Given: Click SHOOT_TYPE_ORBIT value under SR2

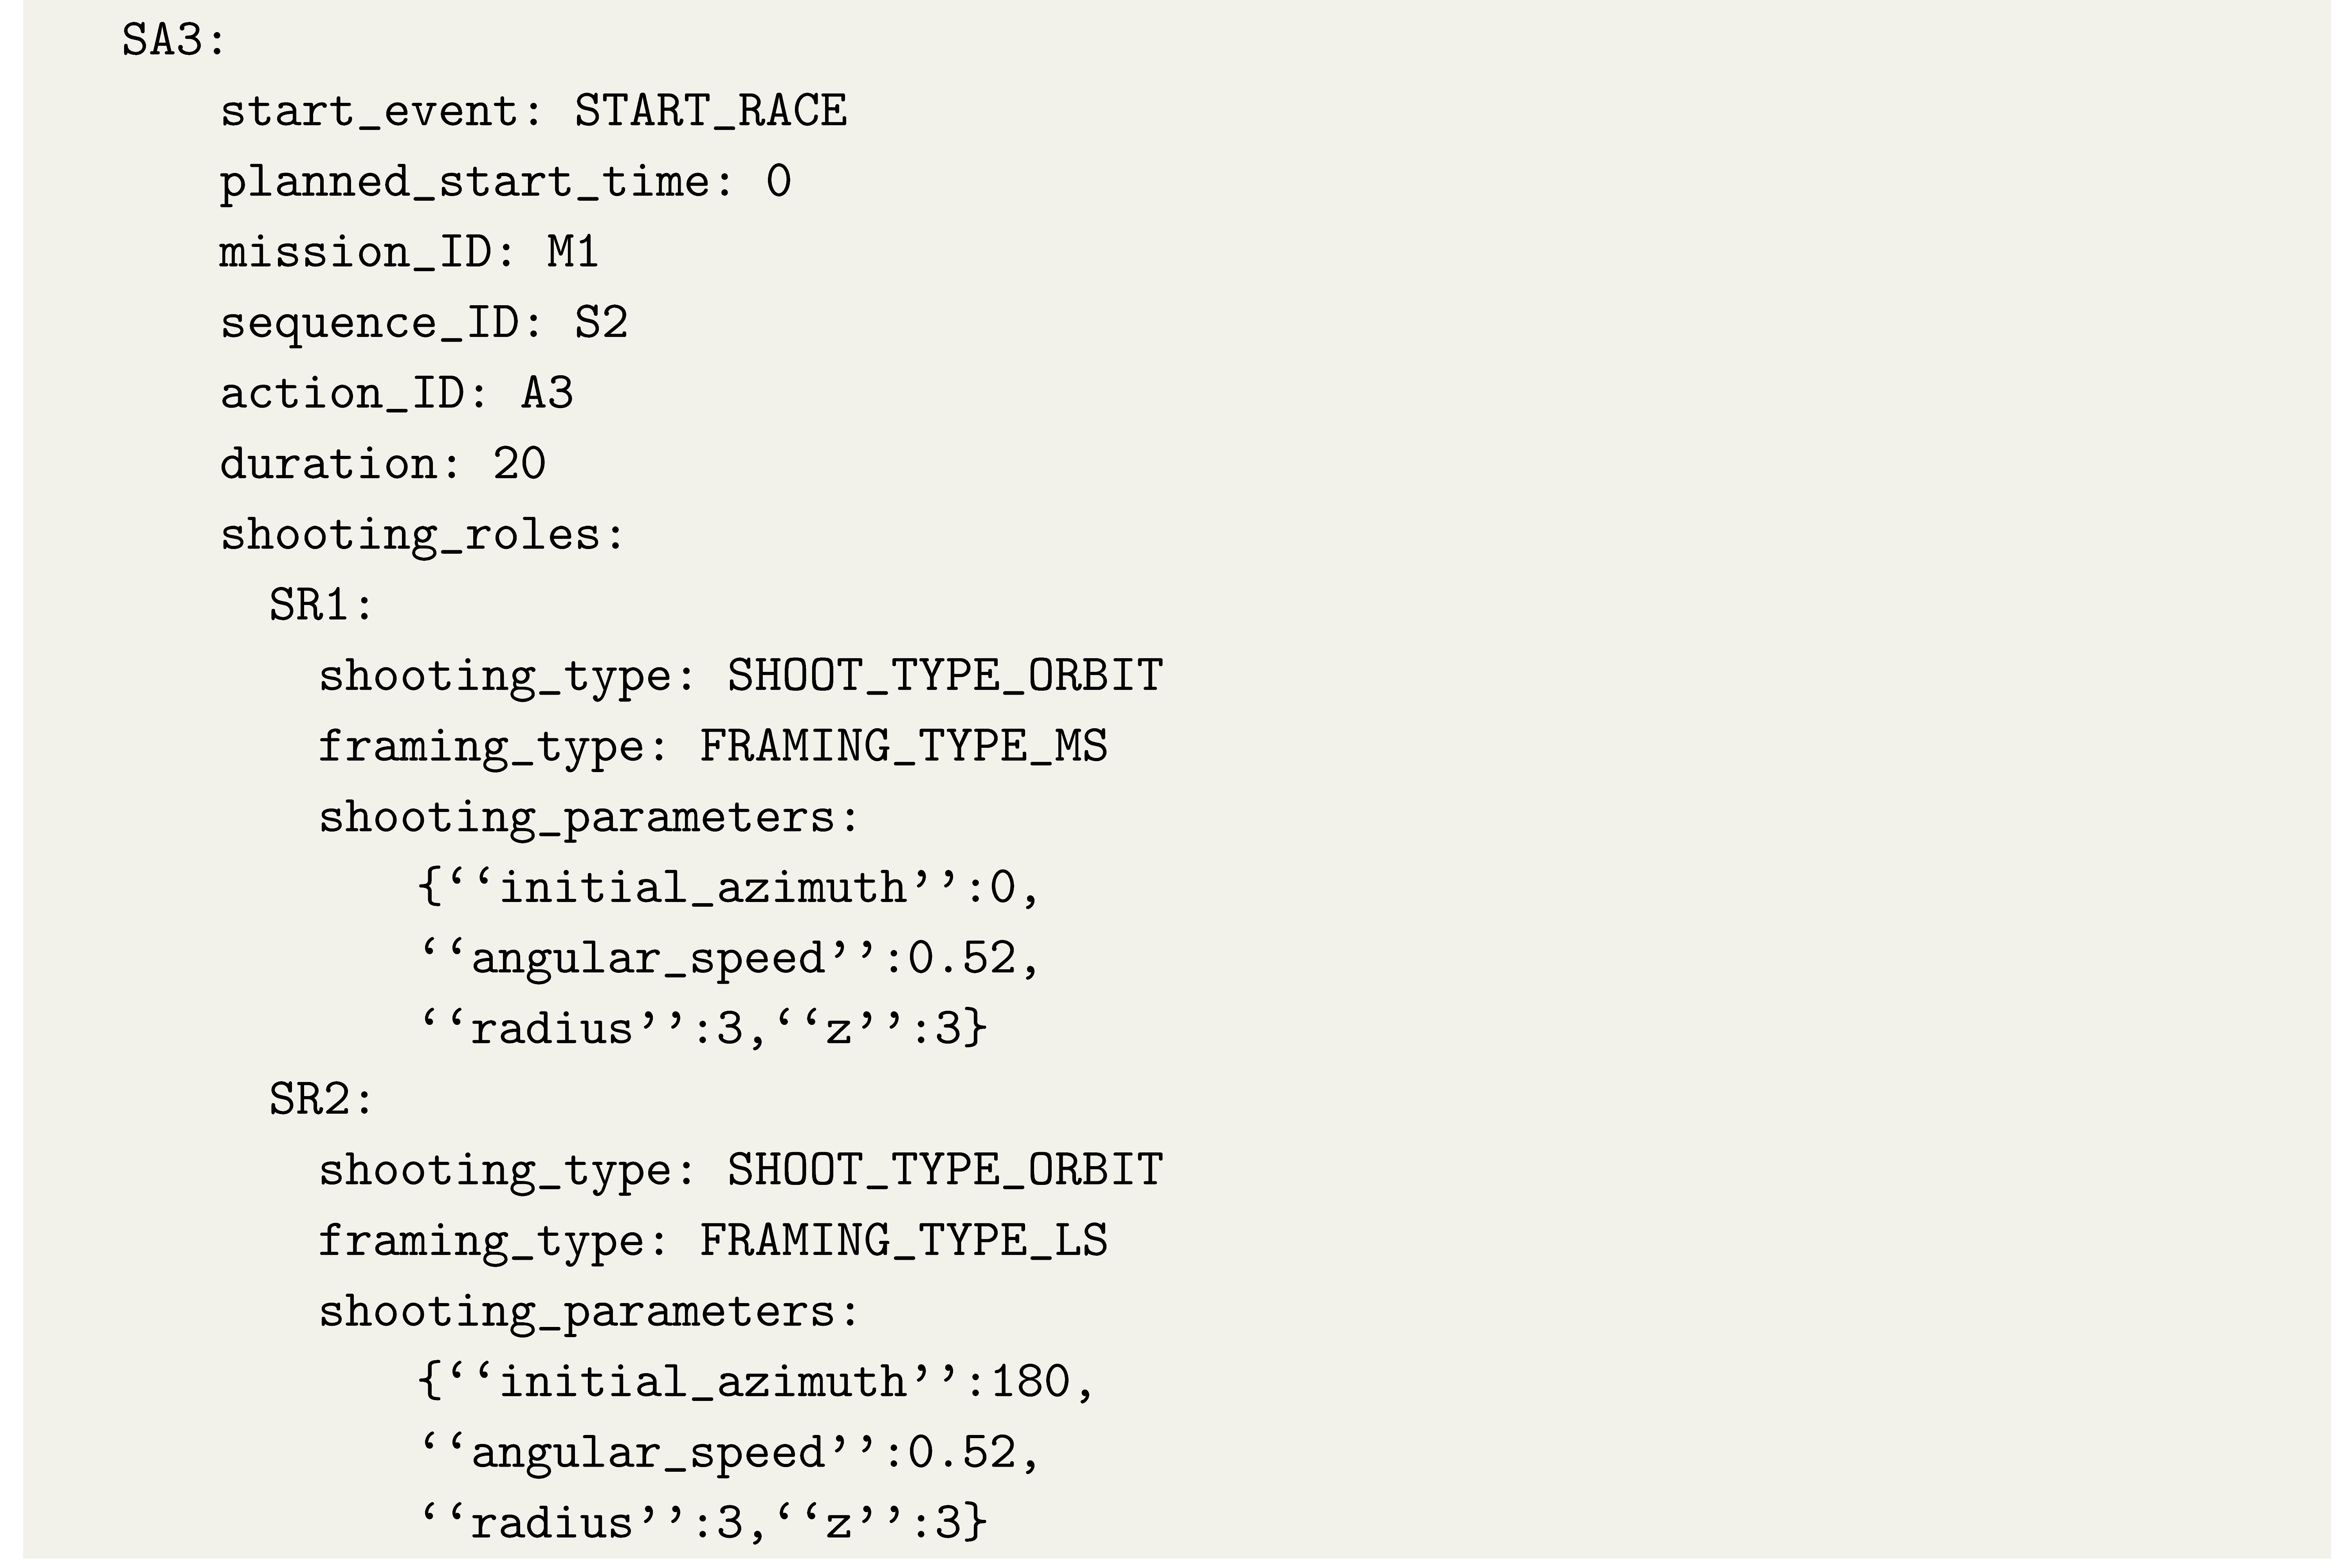Looking at the screenshot, I should [944, 1170].
